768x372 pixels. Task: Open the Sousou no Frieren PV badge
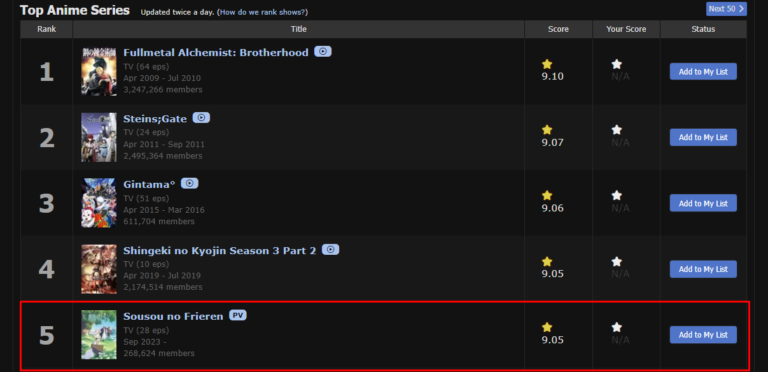click(x=238, y=316)
